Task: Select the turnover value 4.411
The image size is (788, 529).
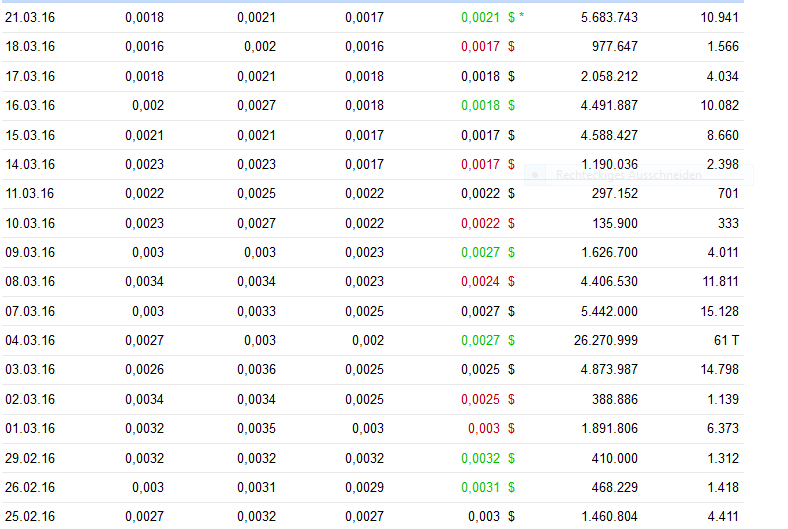Action: (723, 516)
